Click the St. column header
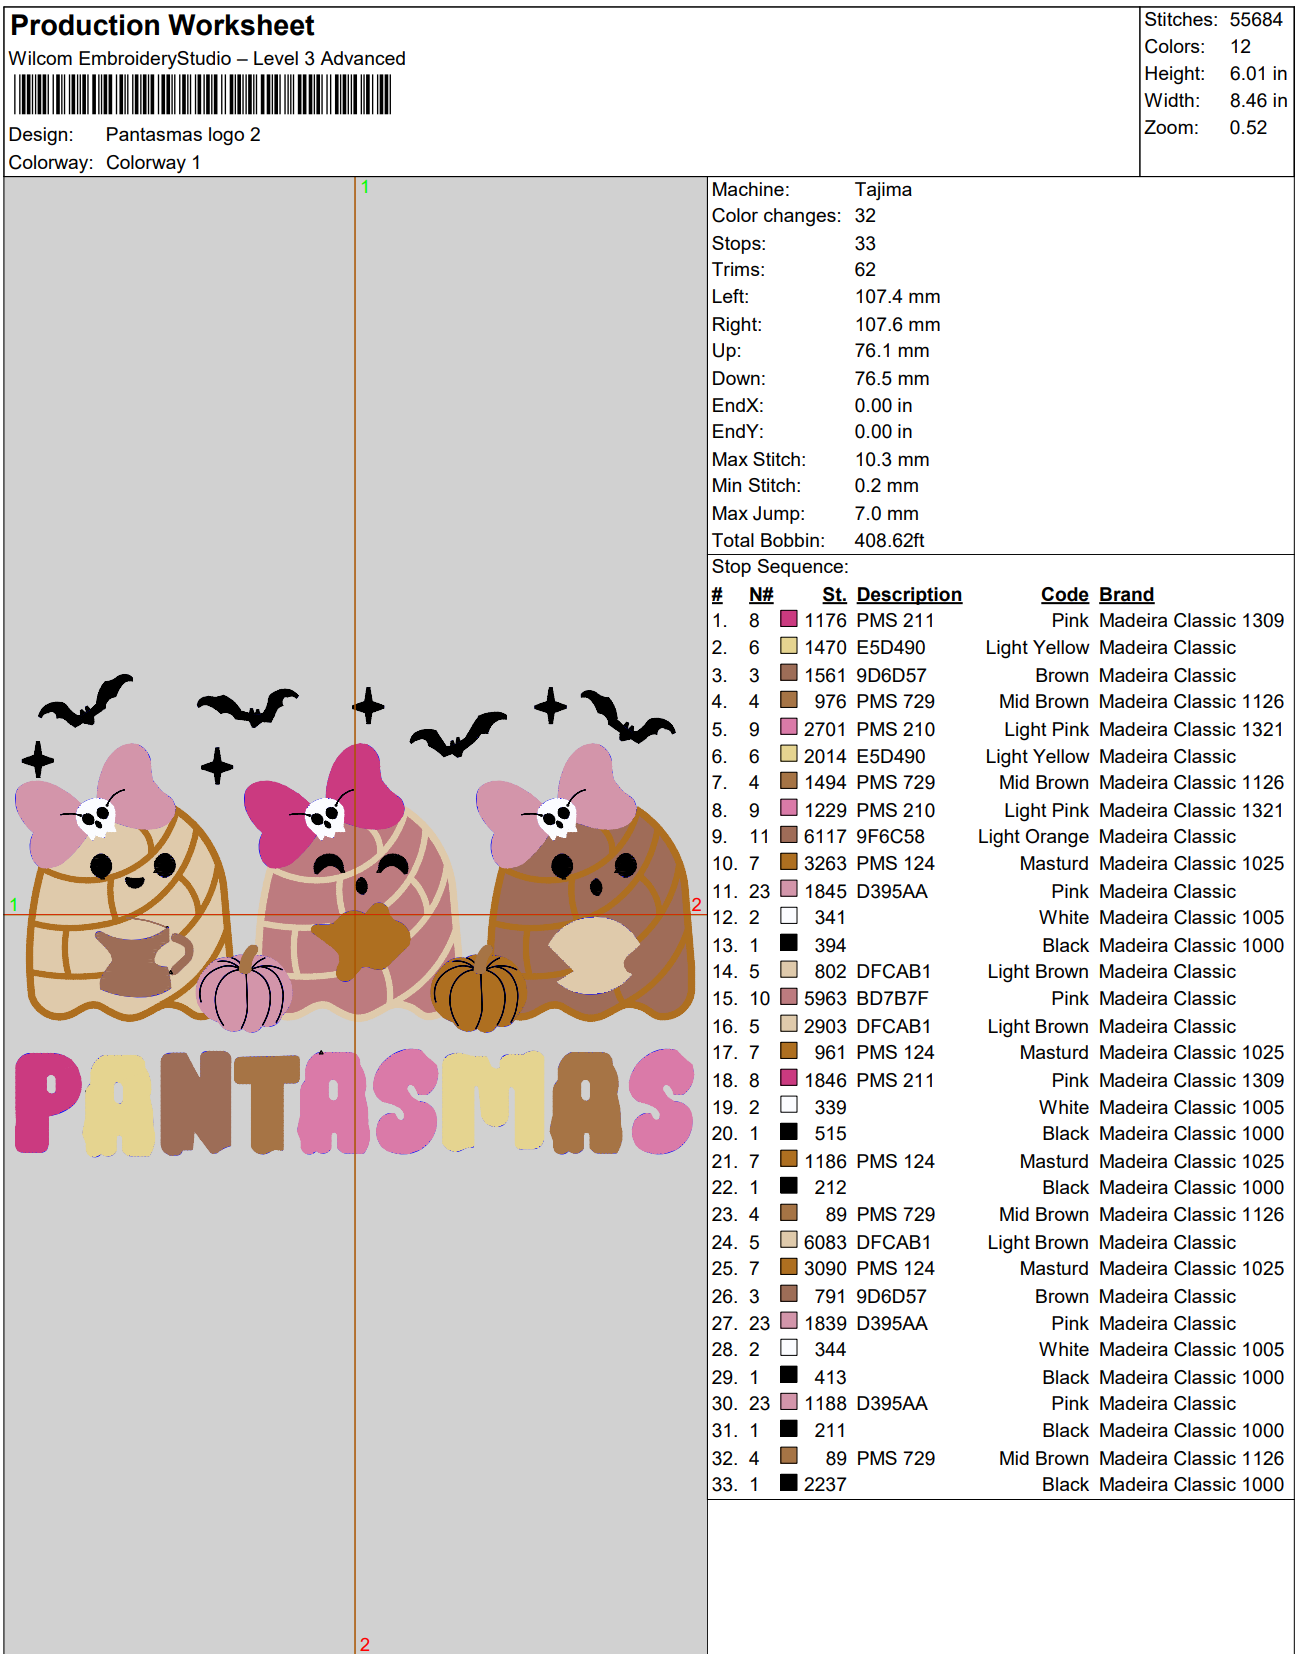Viewport: 1297px width, 1654px height. point(834,595)
